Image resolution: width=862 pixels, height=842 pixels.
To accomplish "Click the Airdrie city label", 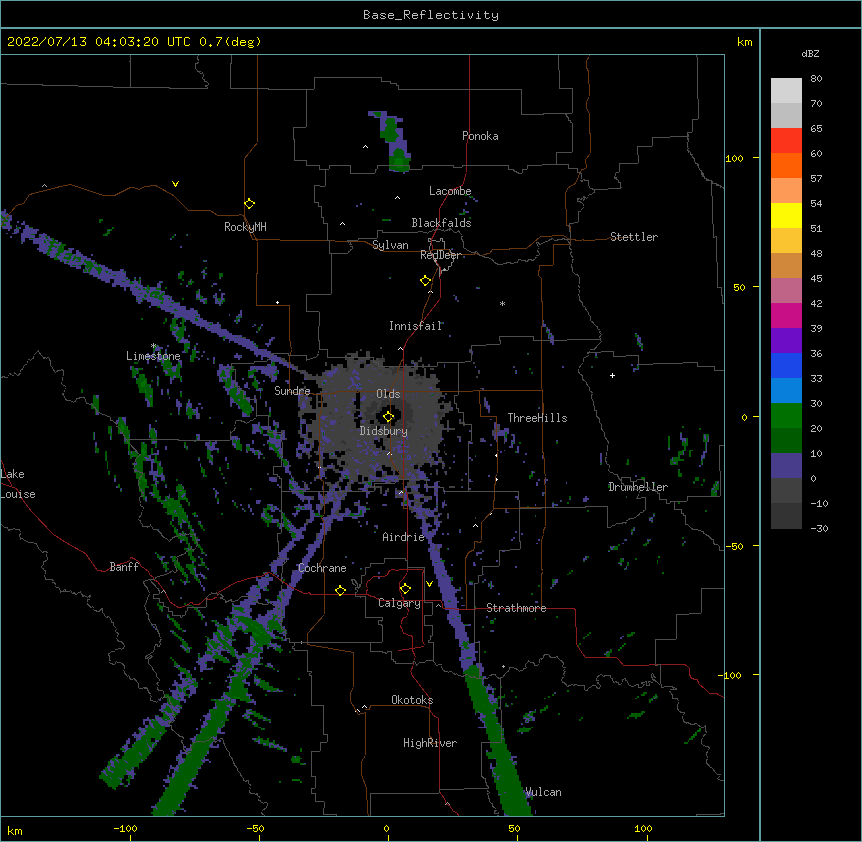I will (403, 537).
